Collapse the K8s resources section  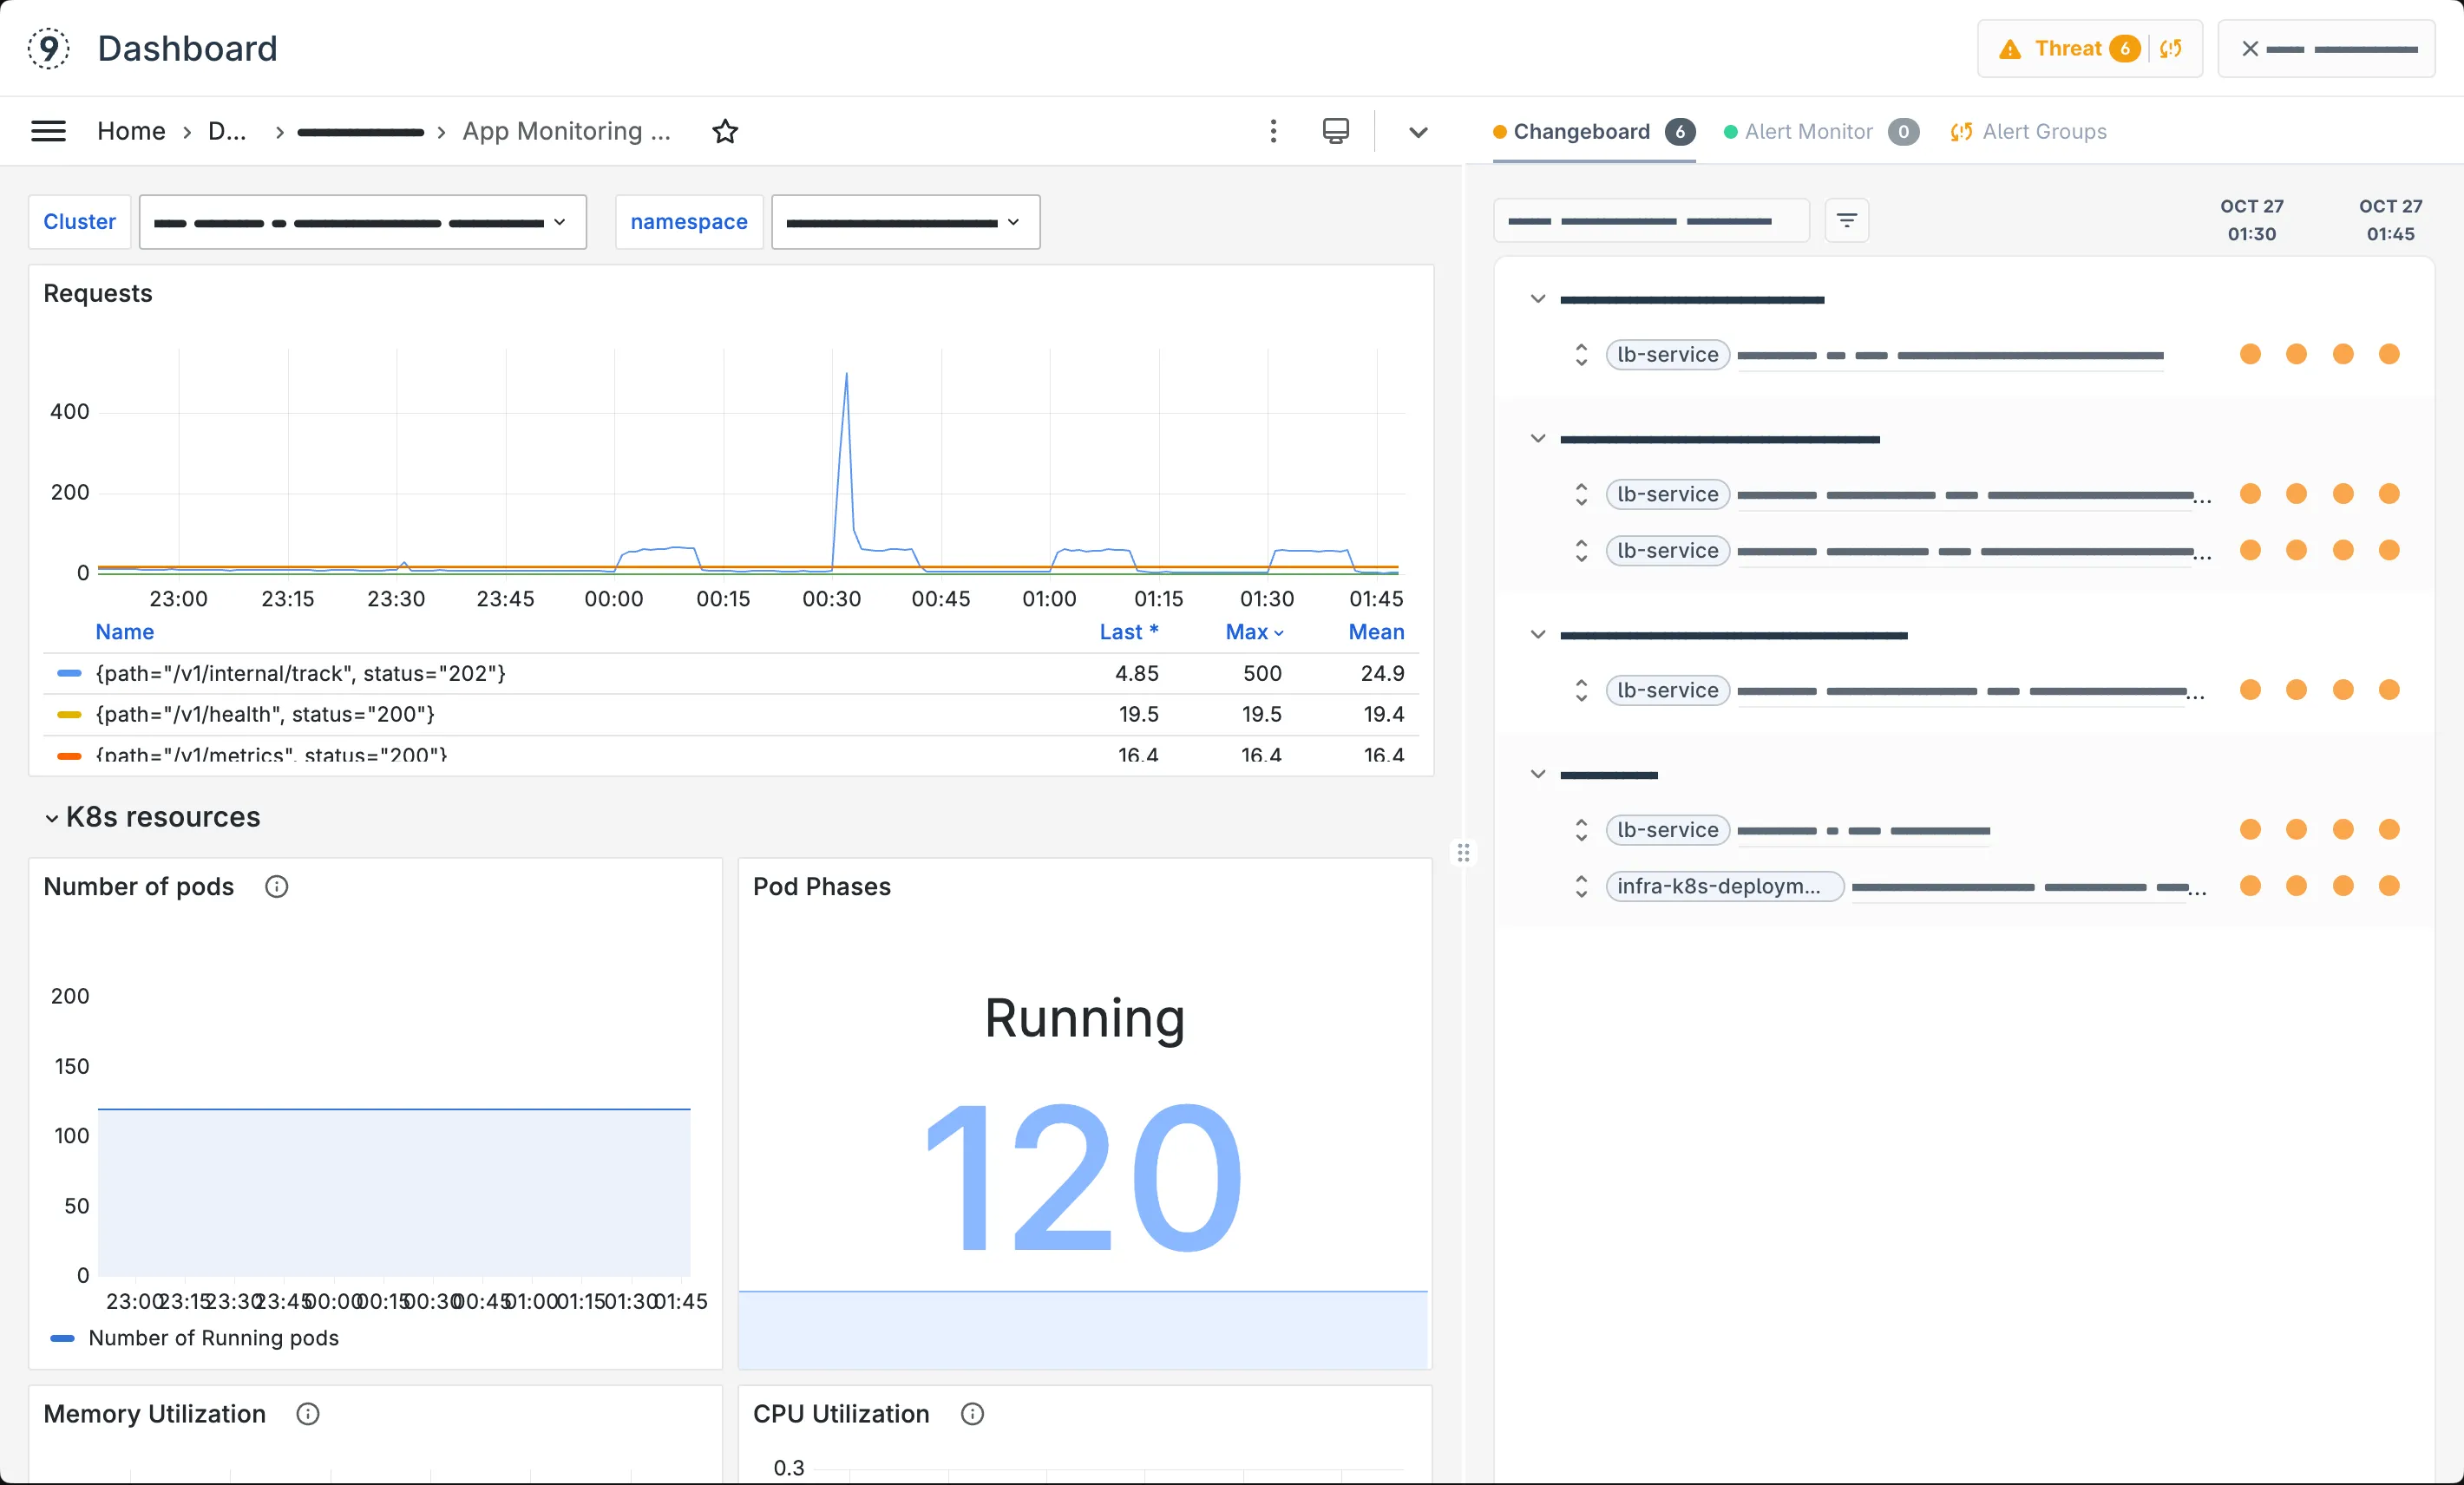52,818
